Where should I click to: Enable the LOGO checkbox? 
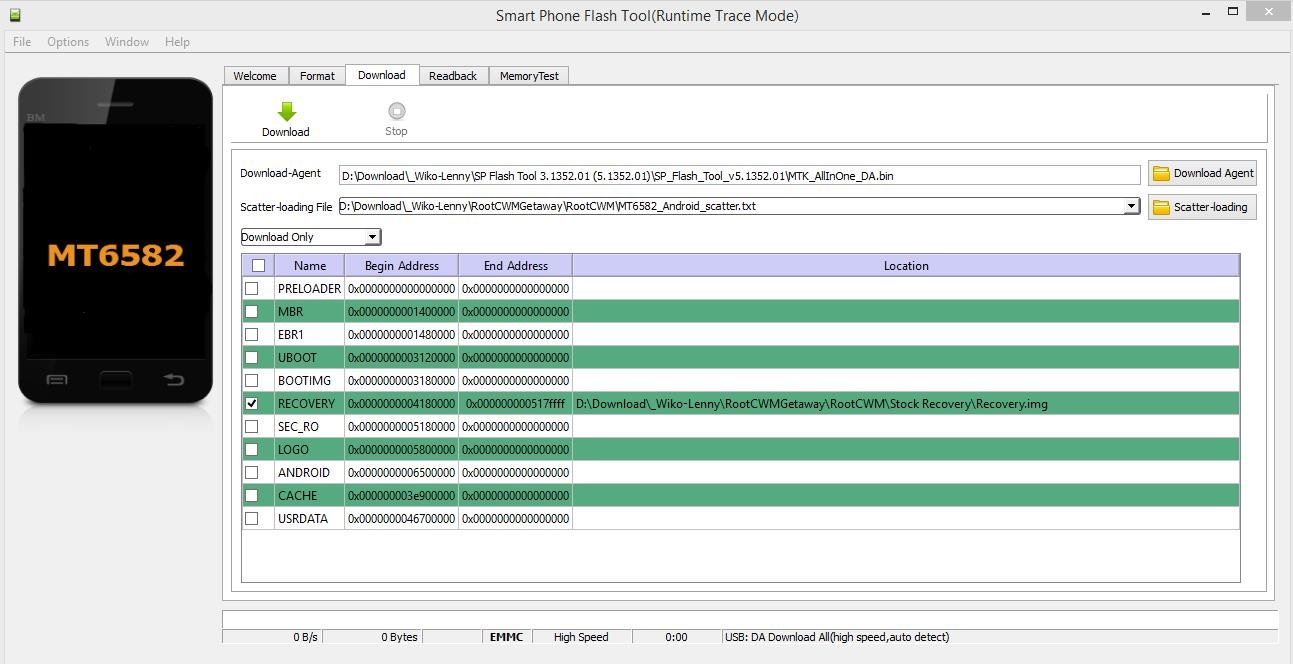(252, 449)
